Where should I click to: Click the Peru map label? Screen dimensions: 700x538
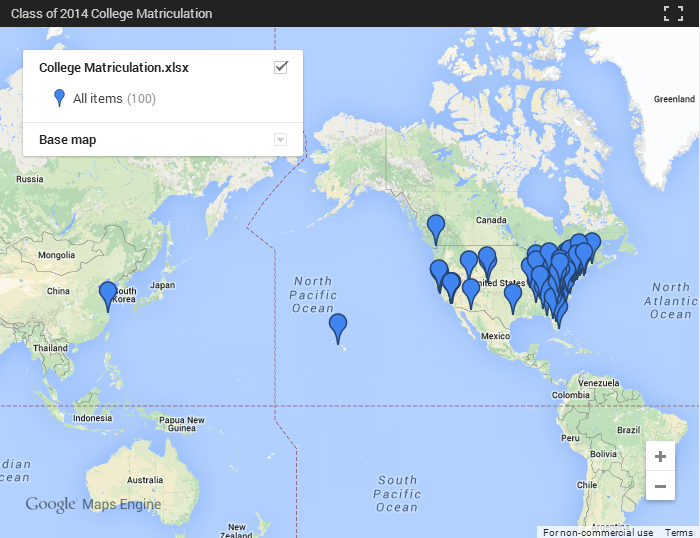(x=571, y=438)
